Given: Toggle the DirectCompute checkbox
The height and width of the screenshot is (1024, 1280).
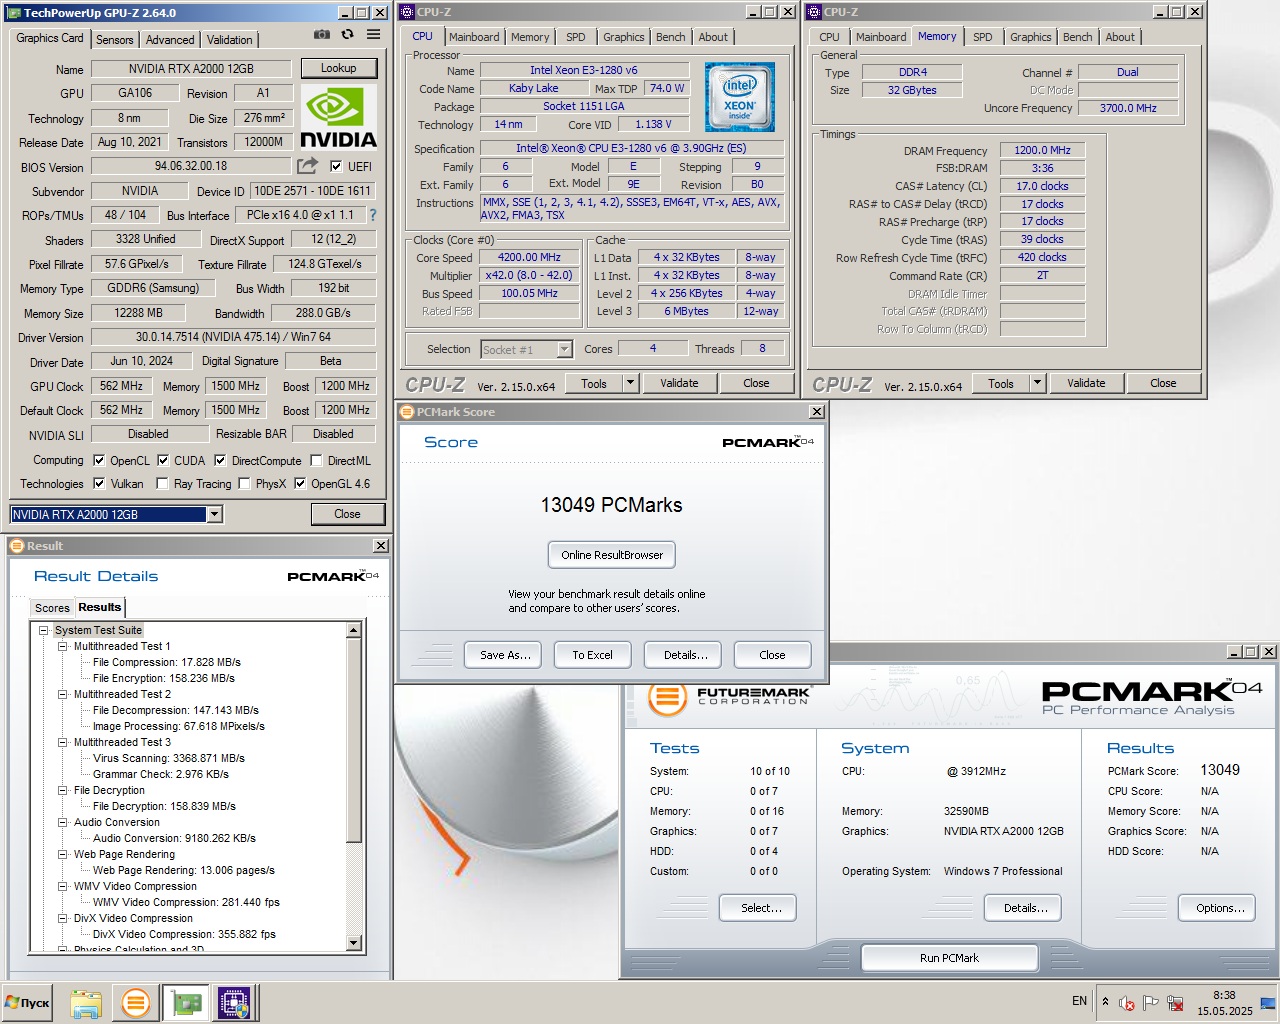Looking at the screenshot, I should tap(220, 461).
